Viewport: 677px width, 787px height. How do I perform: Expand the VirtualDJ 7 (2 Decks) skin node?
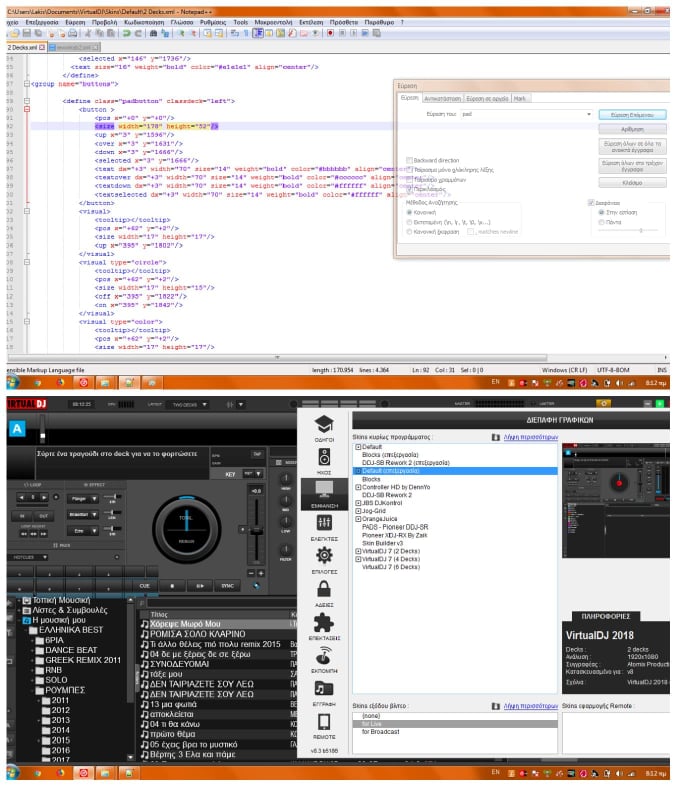[x=358, y=551]
